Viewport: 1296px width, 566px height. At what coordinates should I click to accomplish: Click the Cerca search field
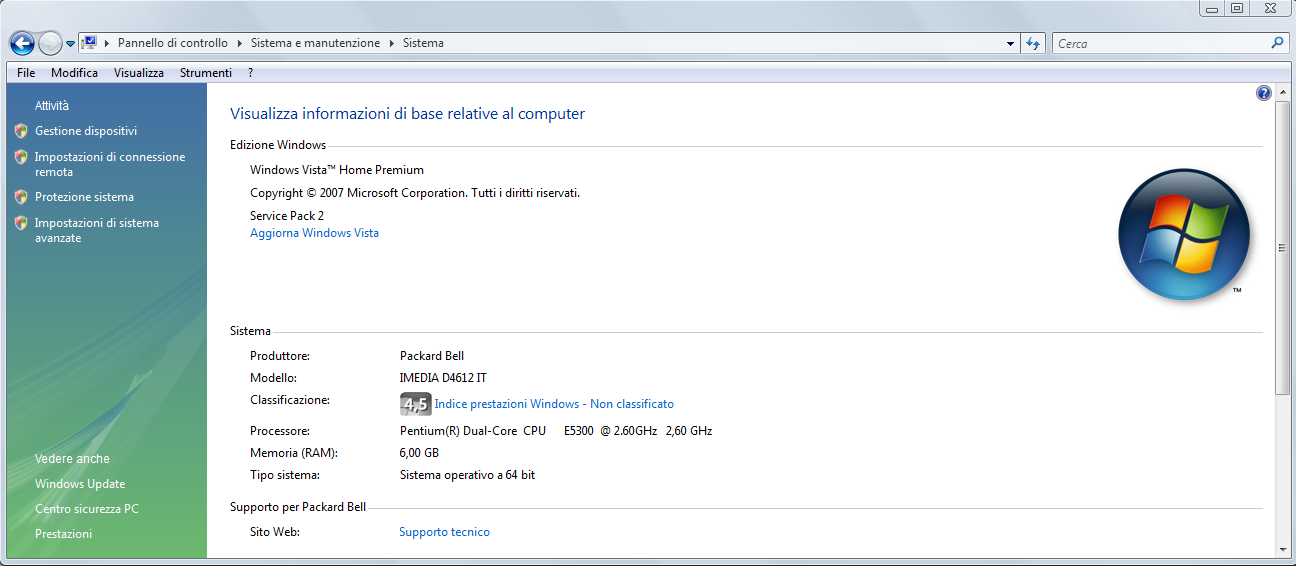(1160, 43)
